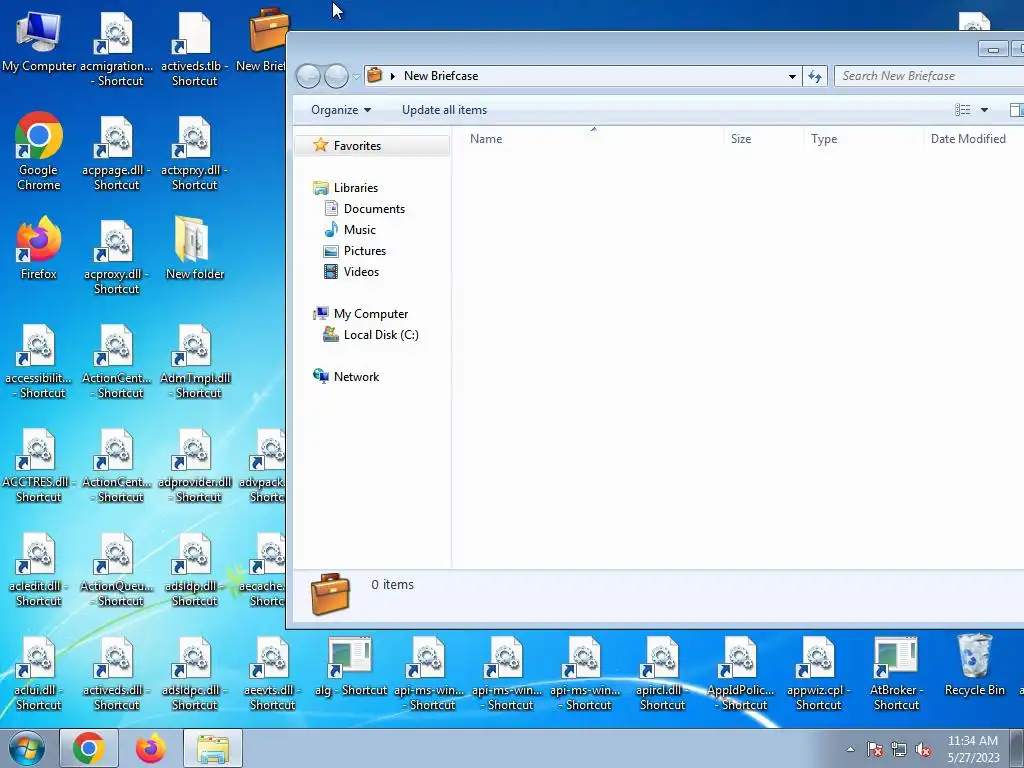Select the alg Shortcut icon
Screen dimensions: 1024x768
(351, 666)
